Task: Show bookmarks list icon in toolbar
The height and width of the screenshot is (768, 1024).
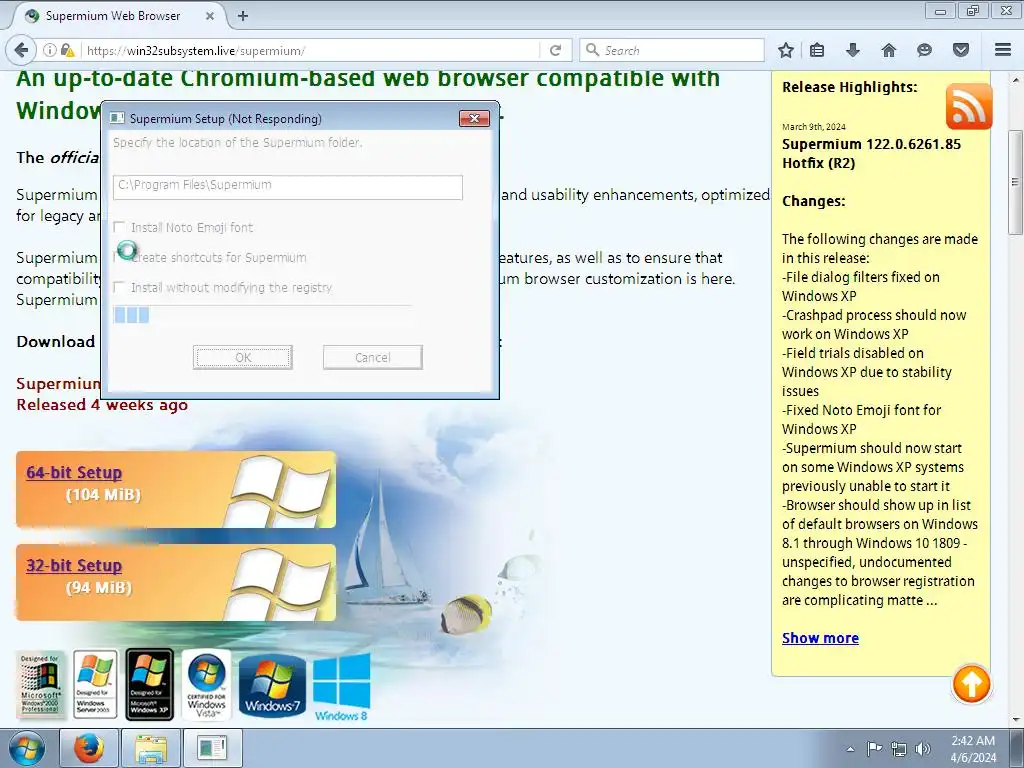Action: pyautogui.click(x=817, y=50)
